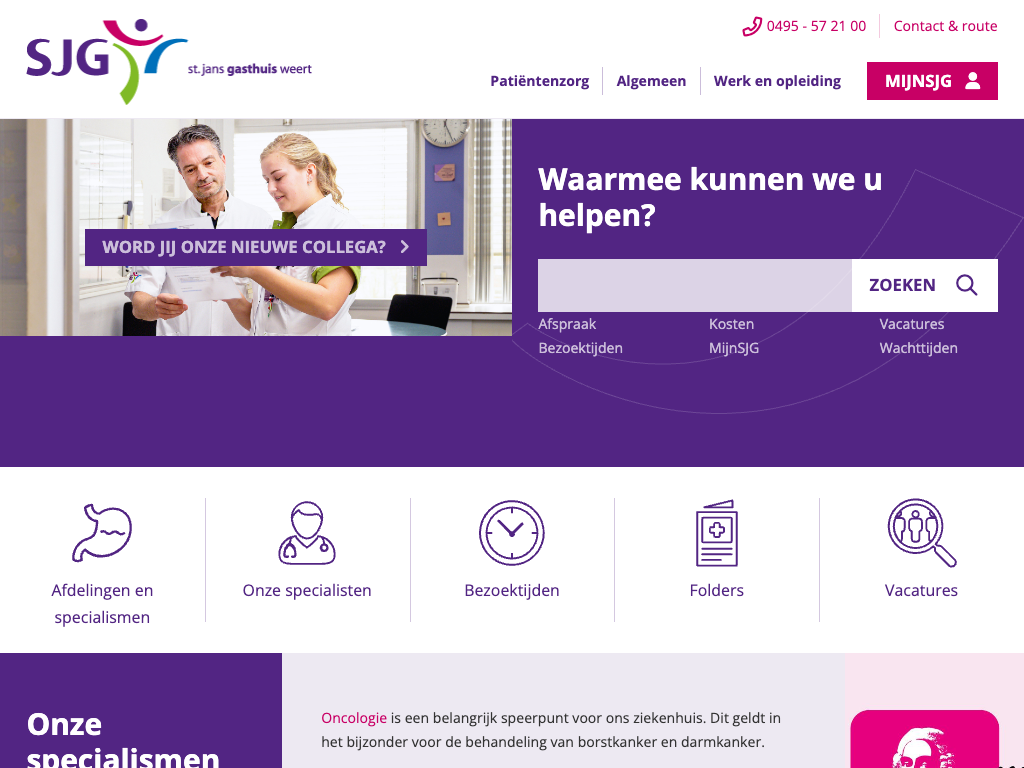Image resolution: width=1024 pixels, height=768 pixels.
Task: Open the Algemeen menu
Action: (651, 81)
